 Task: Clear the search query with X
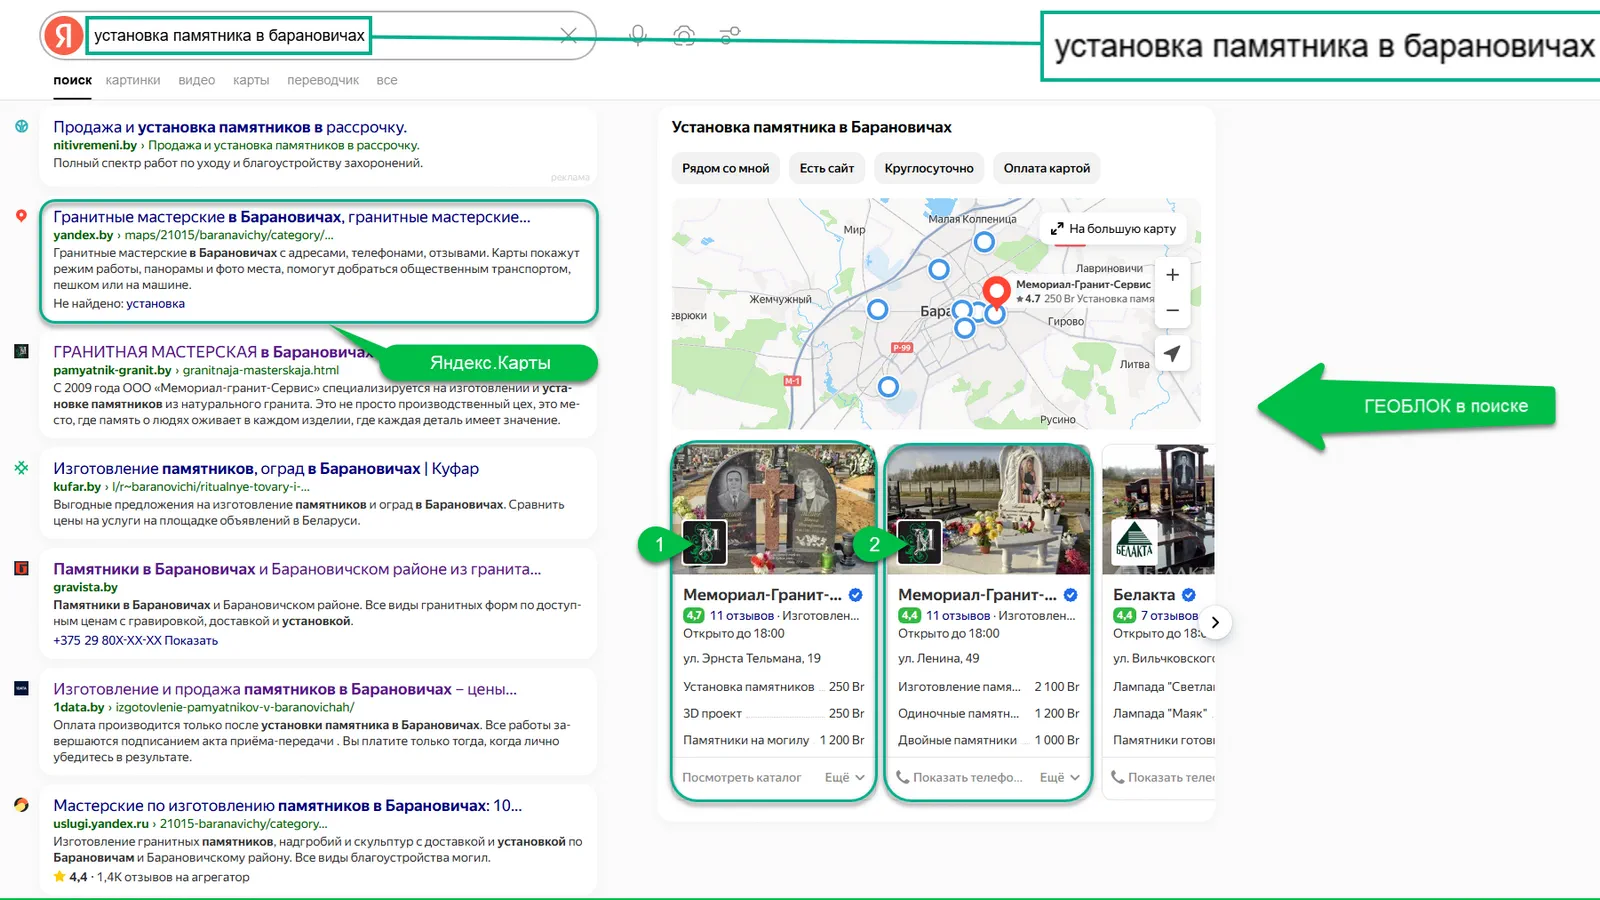coord(568,36)
